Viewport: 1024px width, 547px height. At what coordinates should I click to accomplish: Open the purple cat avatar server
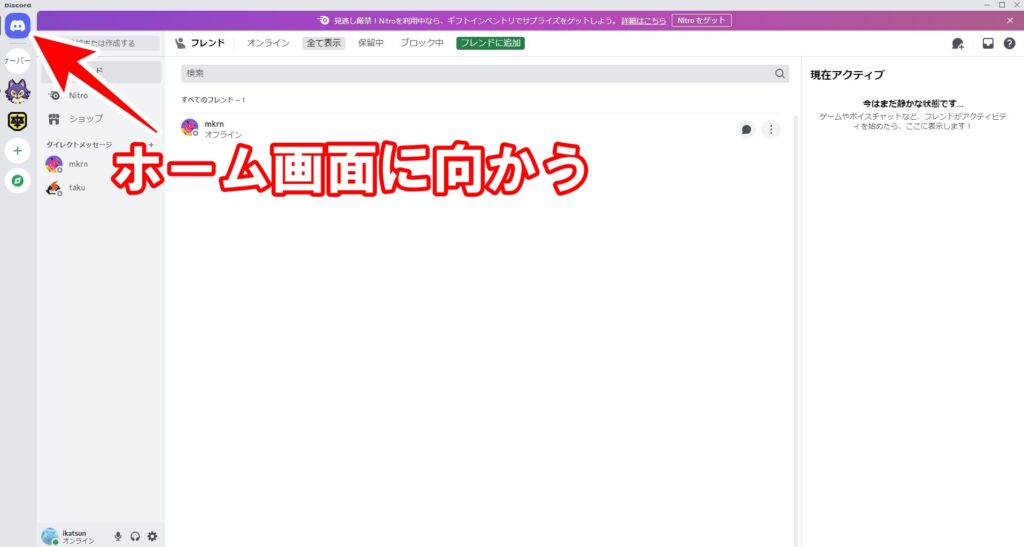pyautogui.click(x=18, y=91)
